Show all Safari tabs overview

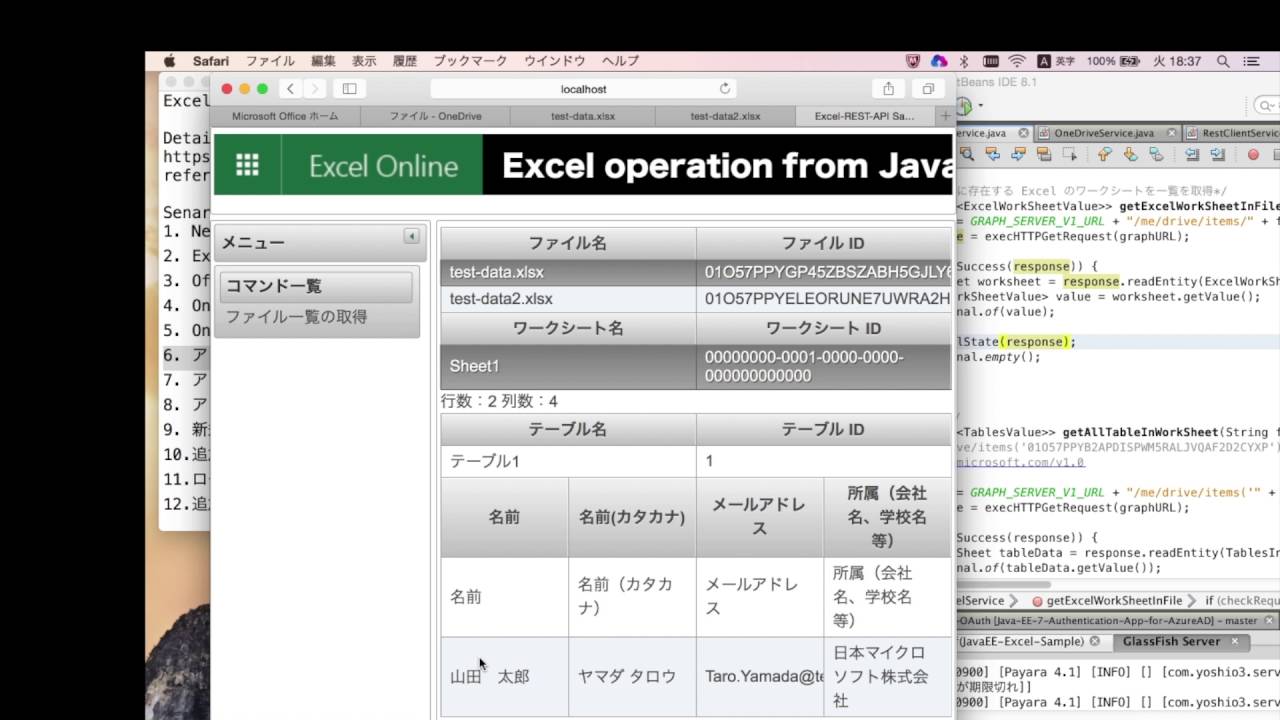[x=928, y=89]
